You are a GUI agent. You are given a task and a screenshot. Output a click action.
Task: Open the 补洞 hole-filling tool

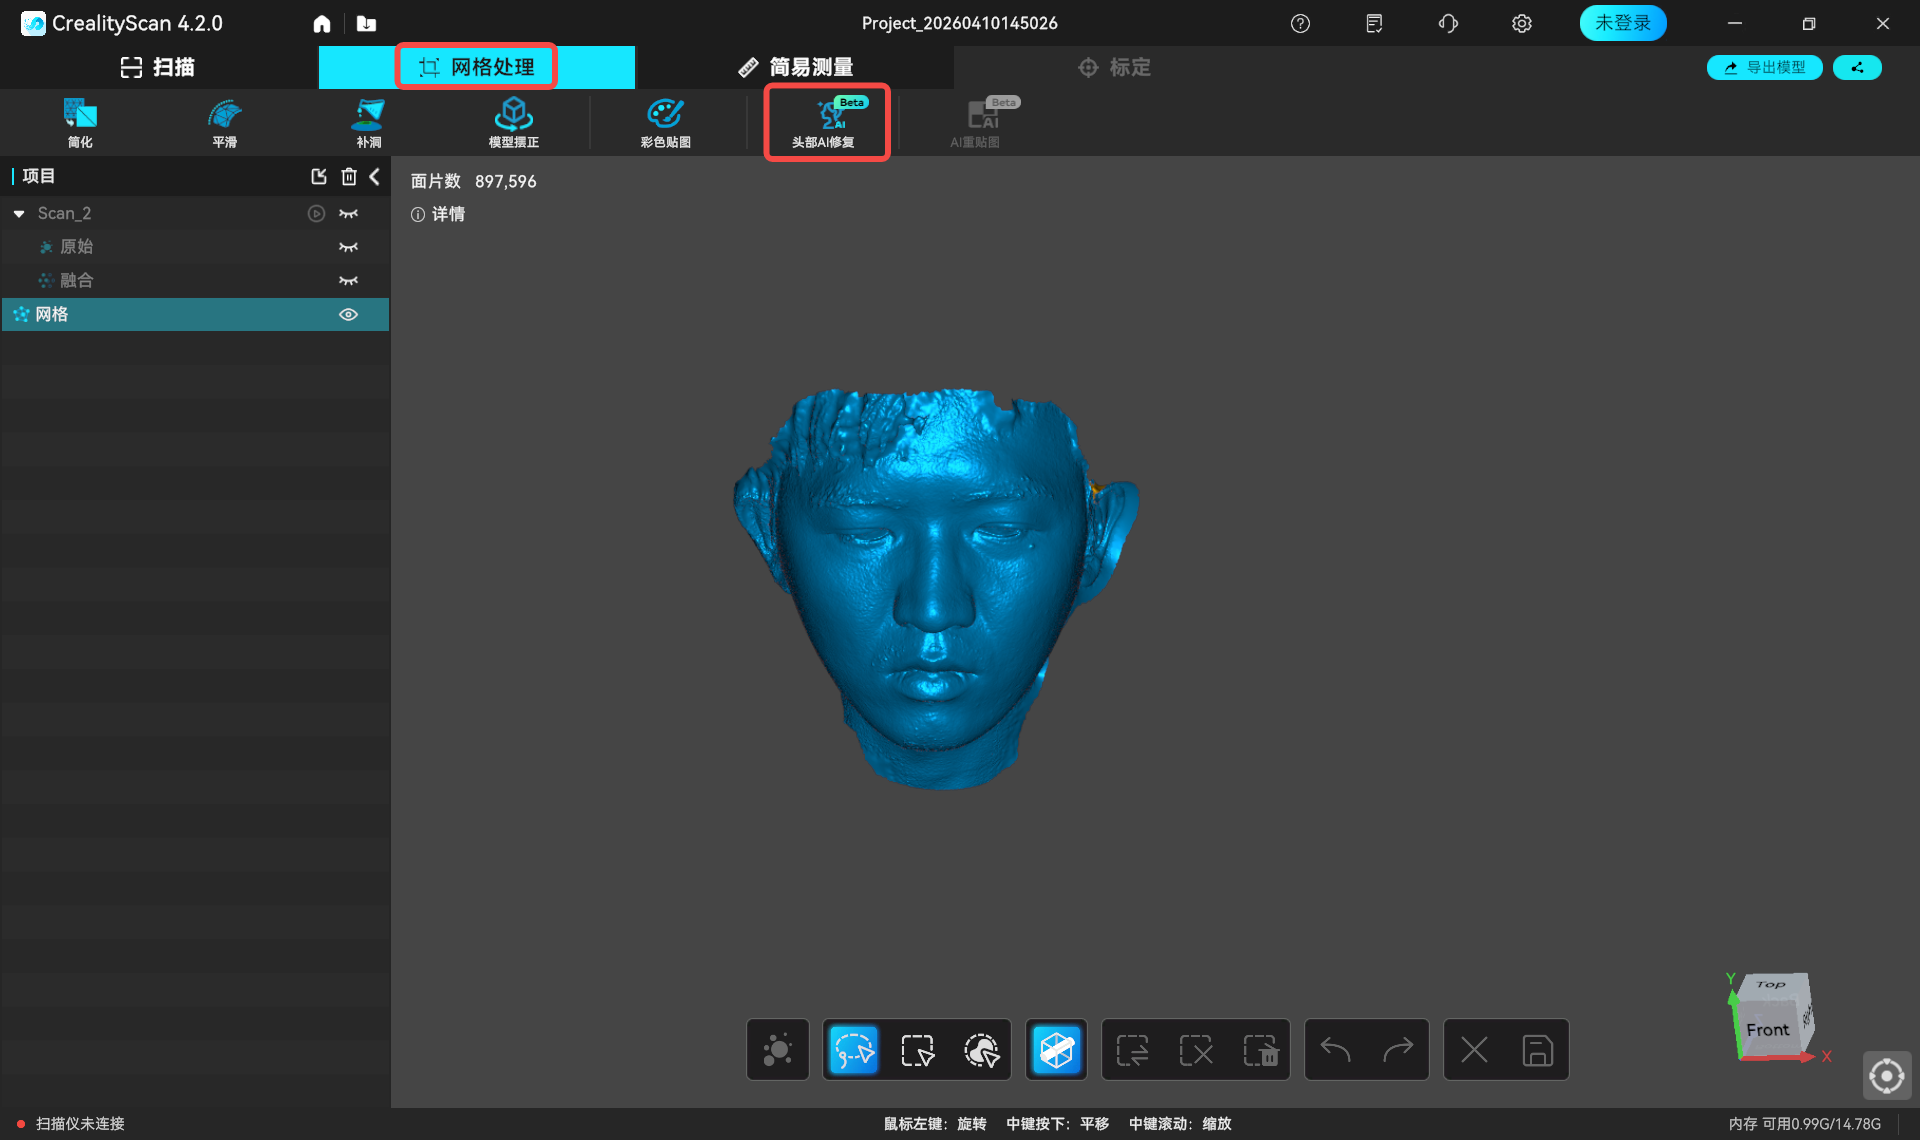click(368, 123)
